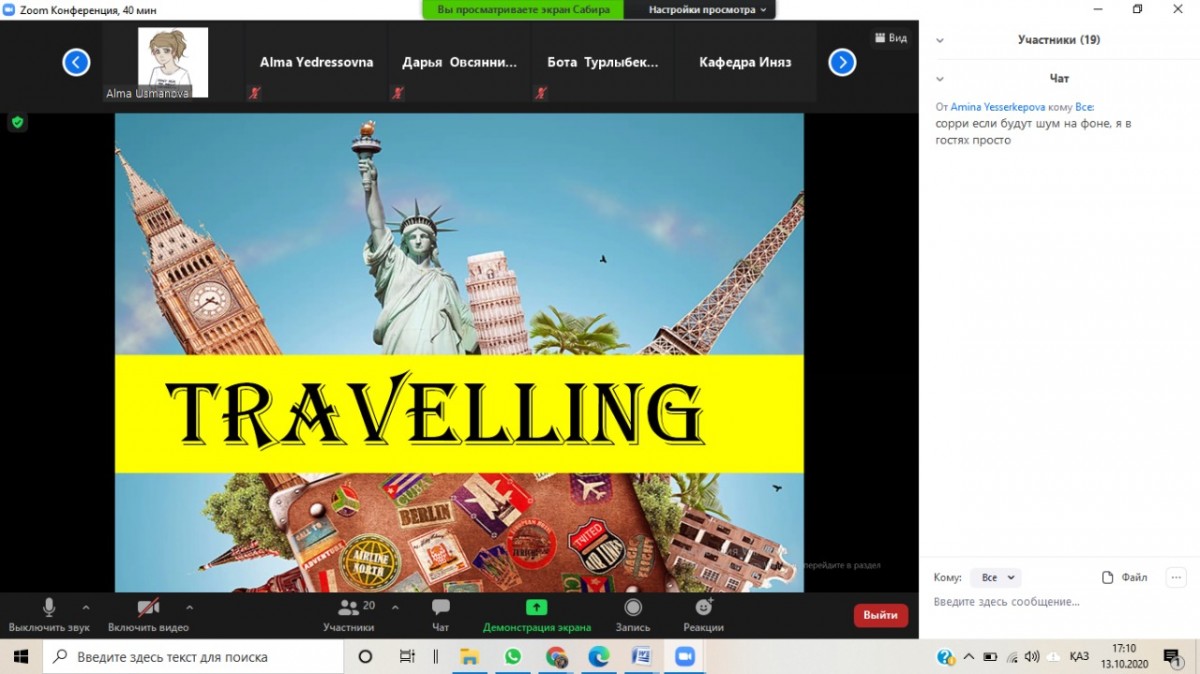Turn on the camera with Включить видео
The width and height of the screenshot is (1200, 674).
148,607
